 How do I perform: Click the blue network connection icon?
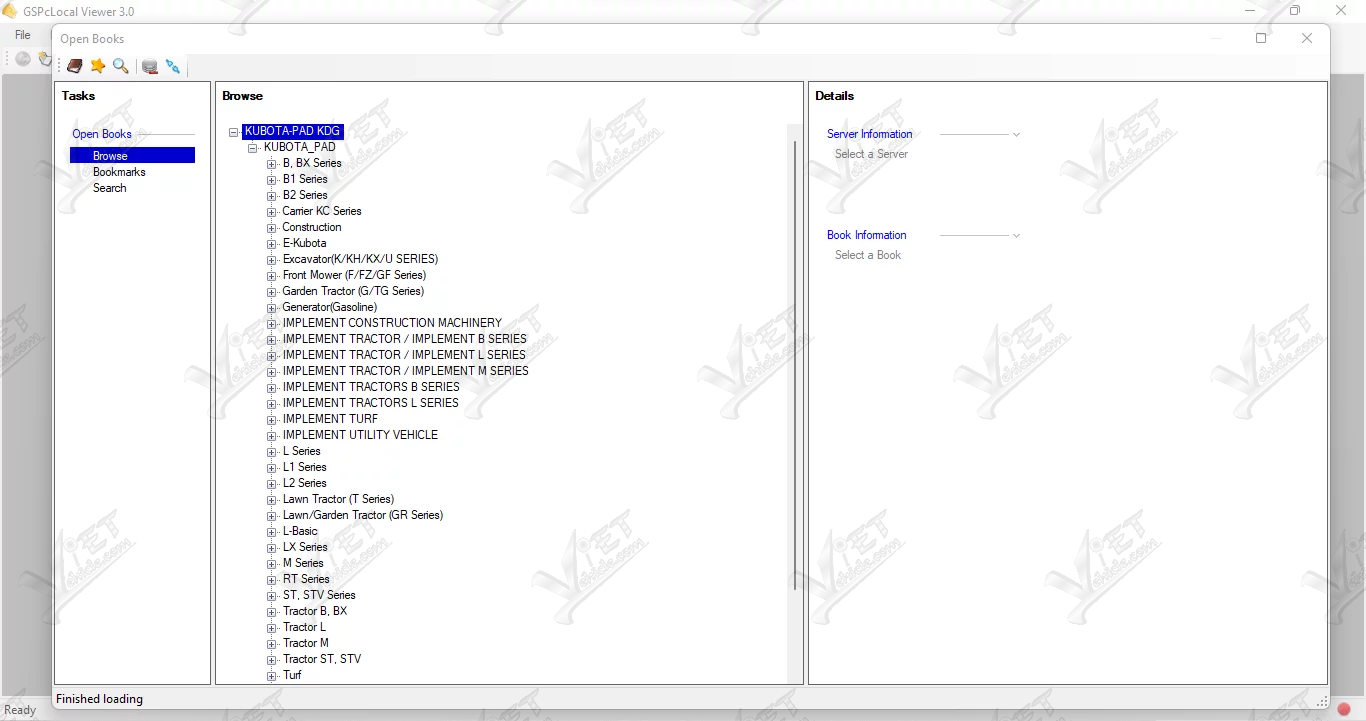click(x=173, y=66)
